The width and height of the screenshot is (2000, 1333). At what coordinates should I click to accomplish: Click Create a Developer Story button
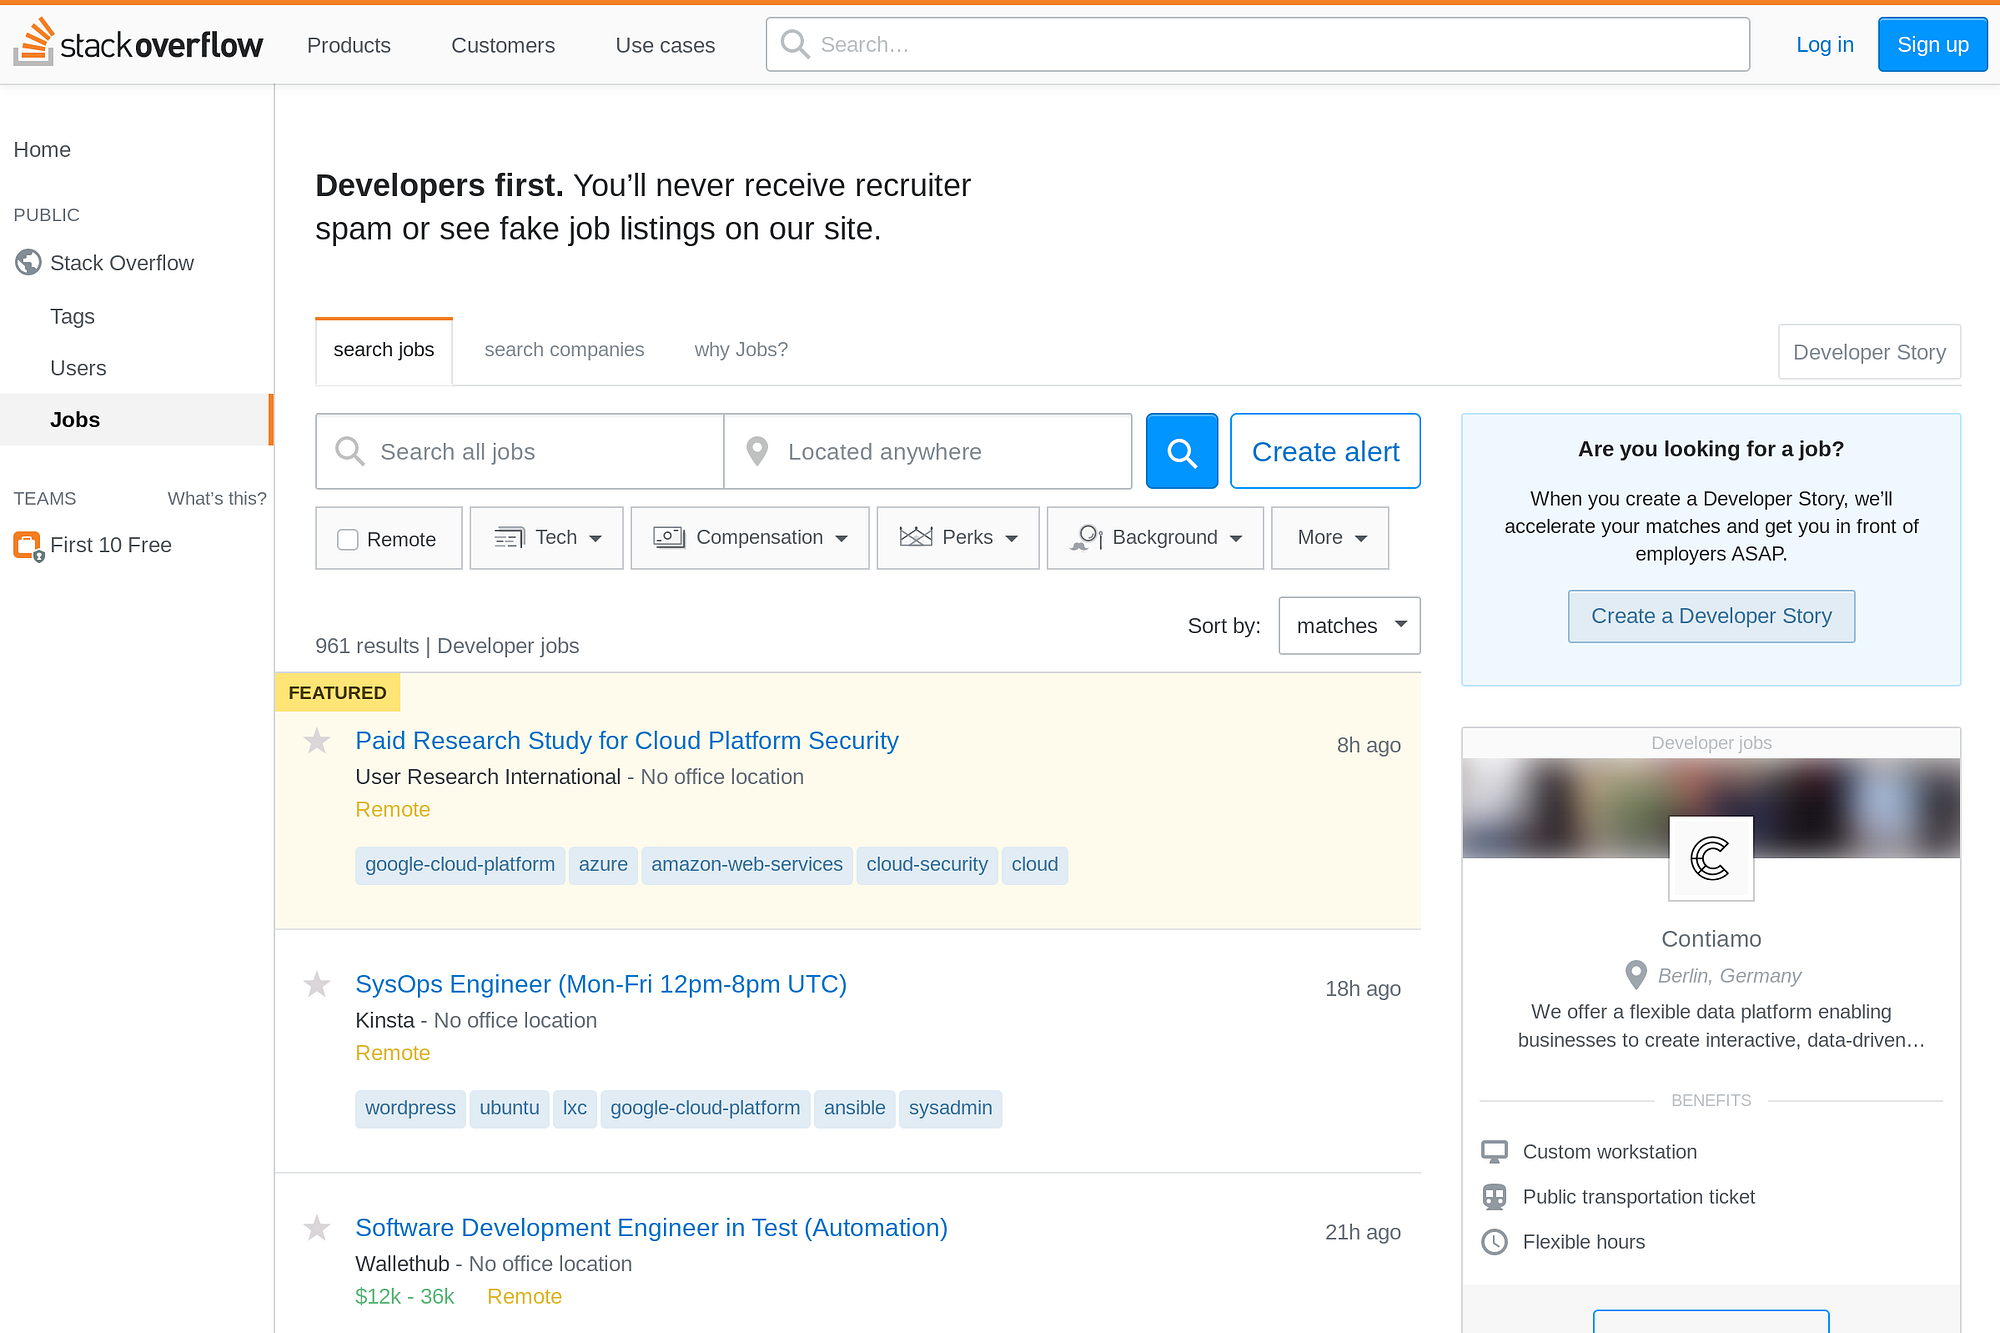point(1711,616)
